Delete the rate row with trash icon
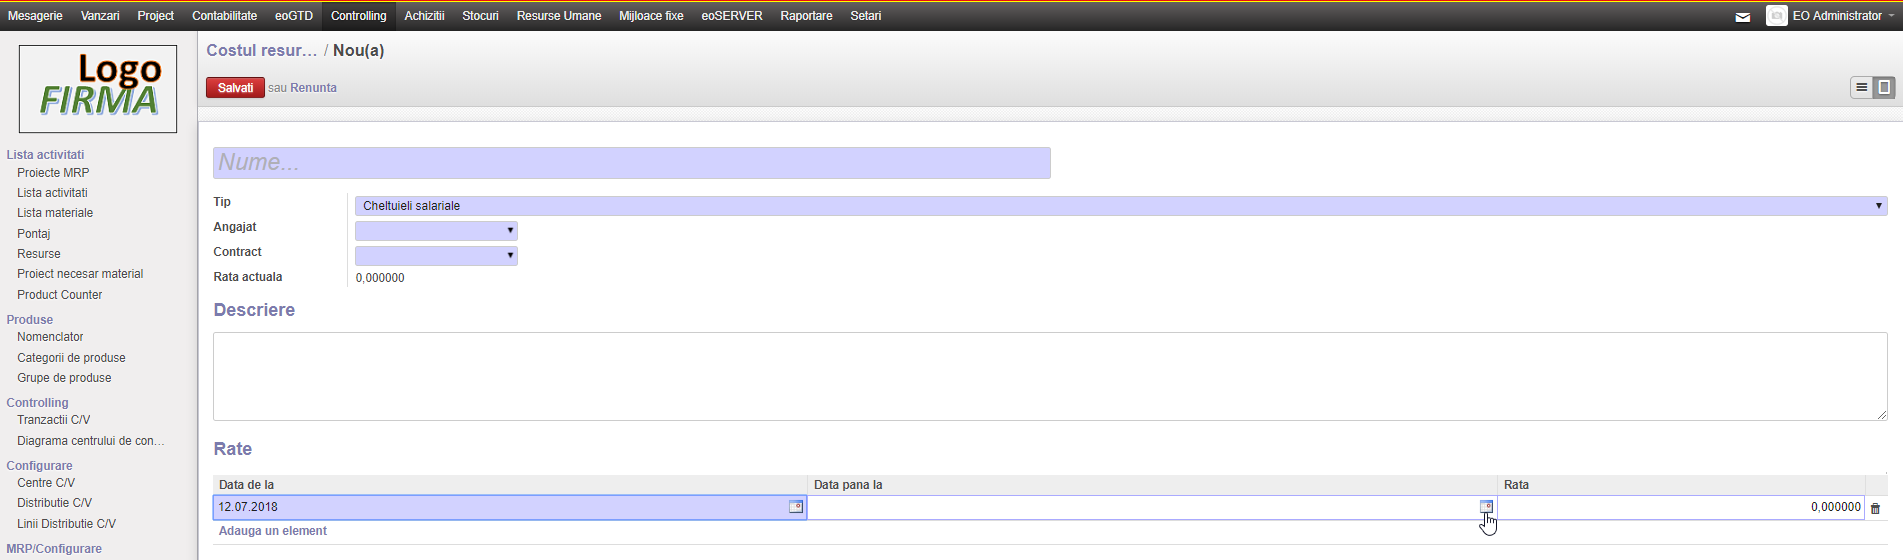Viewport: 1903px width, 560px height. (x=1875, y=508)
